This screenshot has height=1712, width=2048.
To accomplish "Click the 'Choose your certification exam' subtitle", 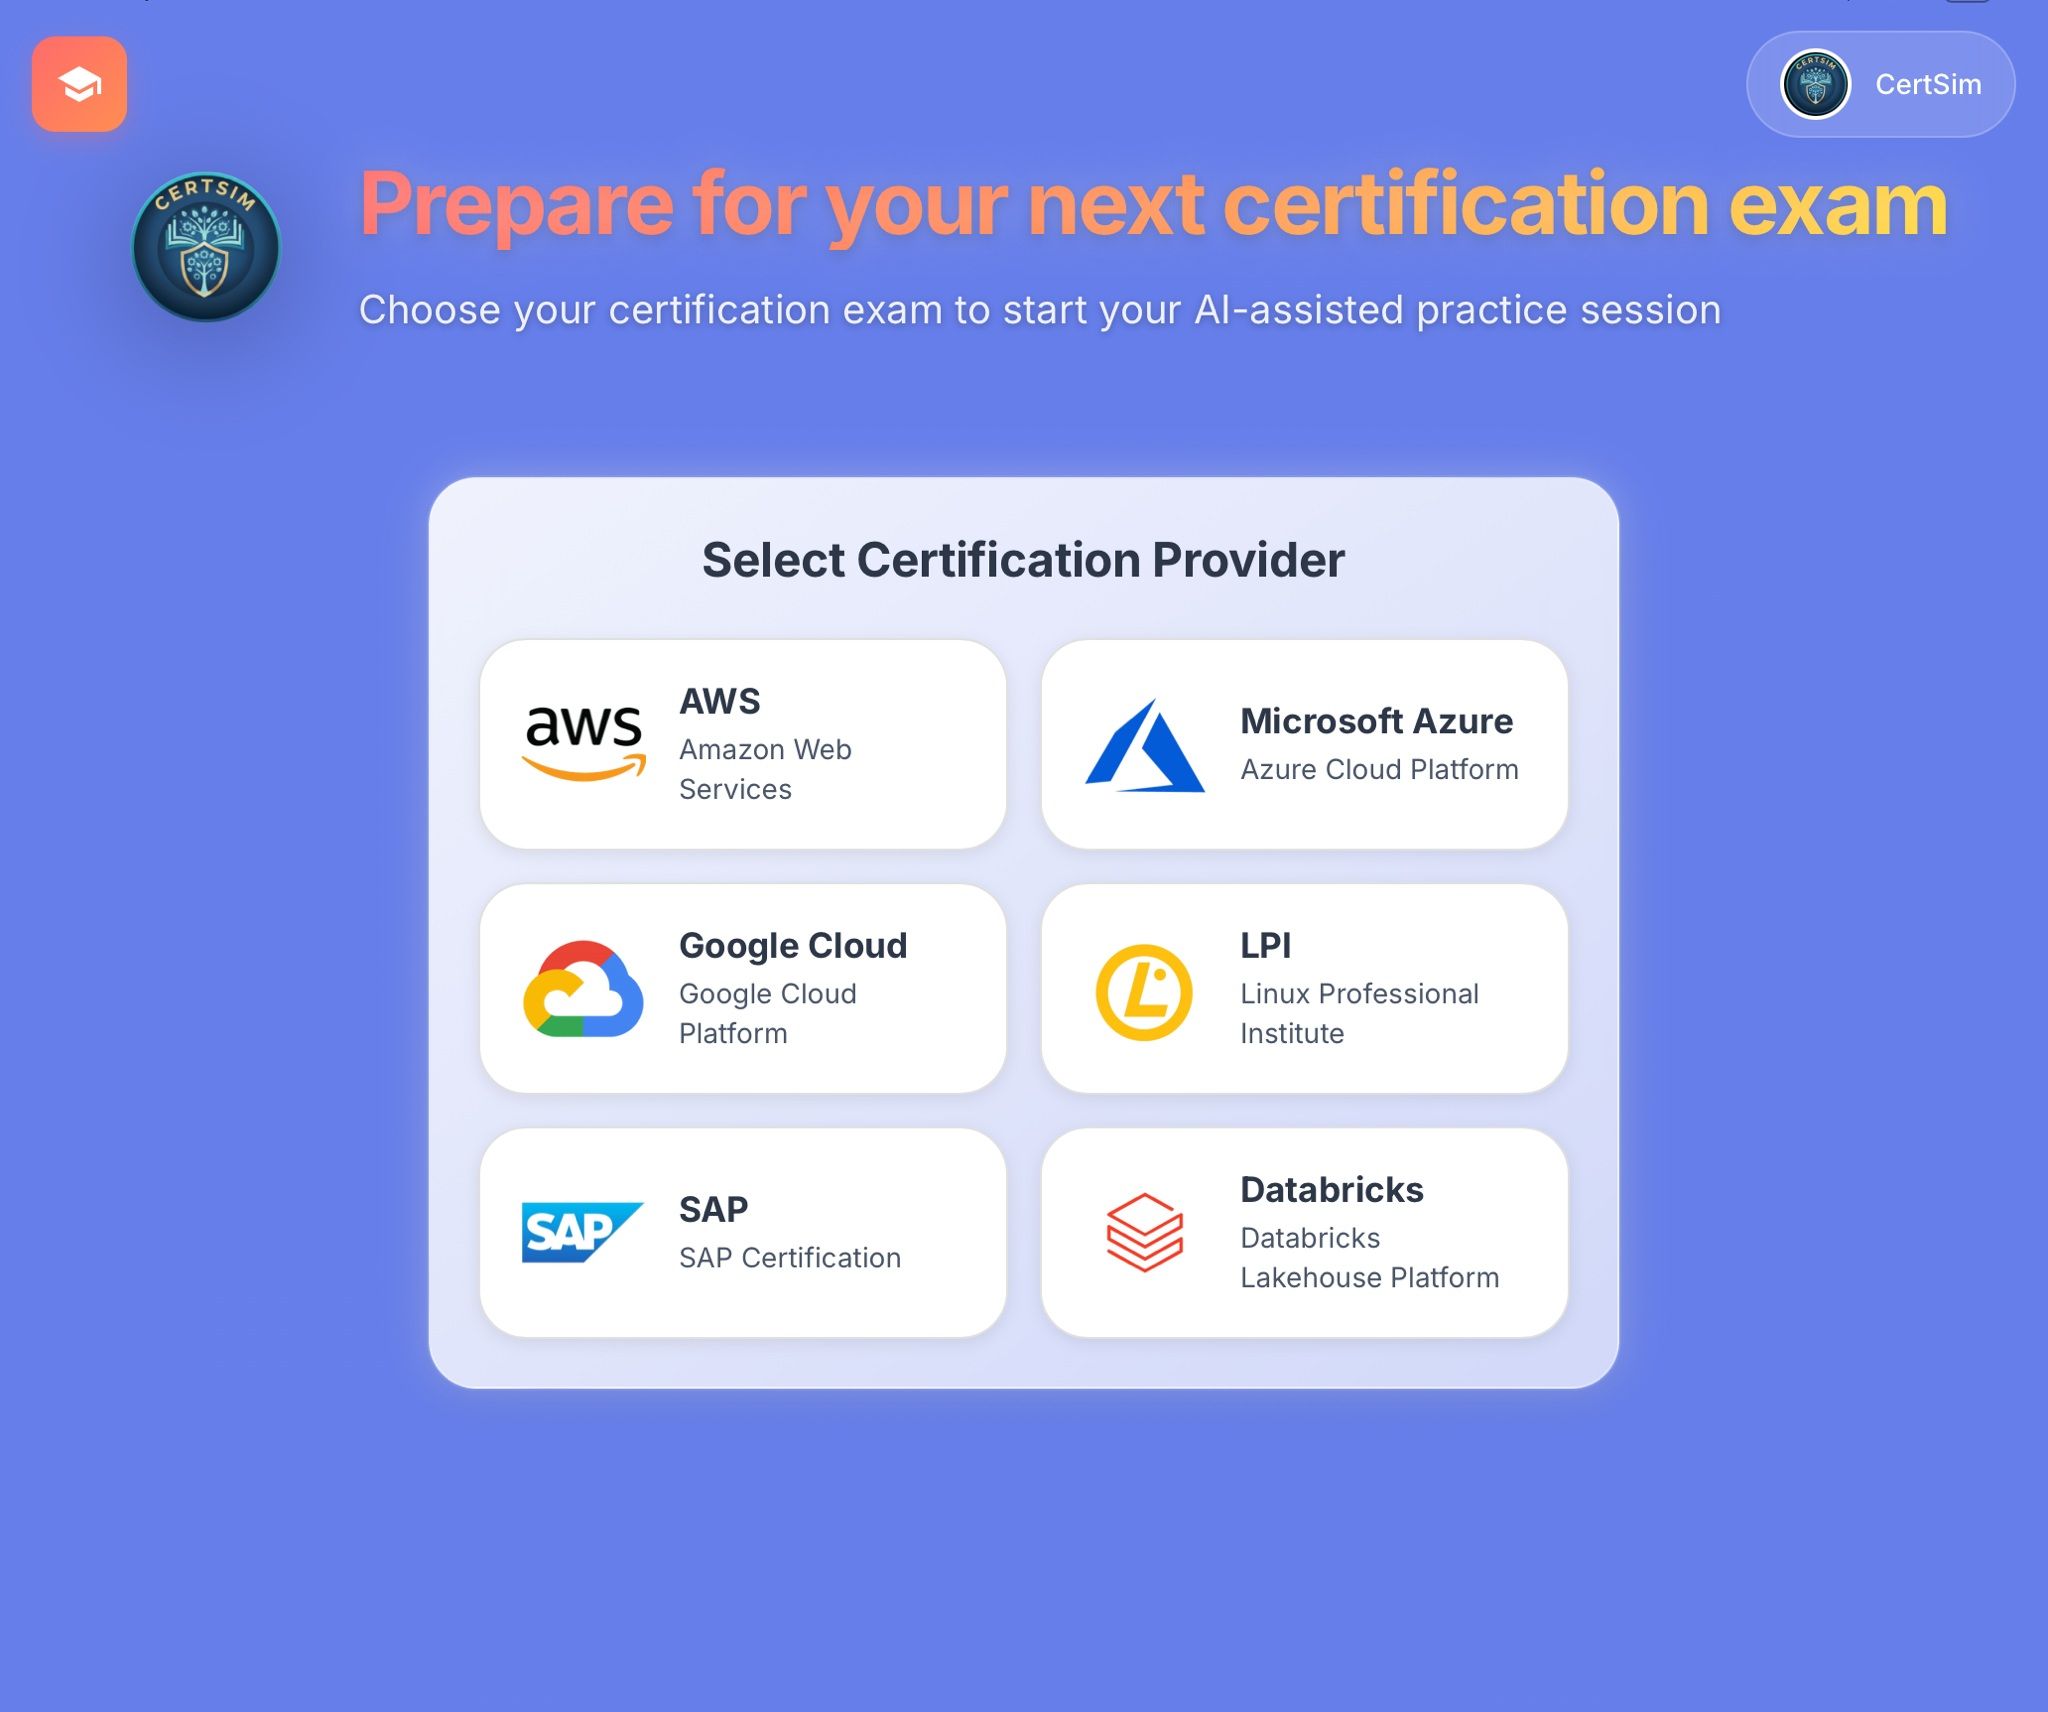I will tap(1040, 310).
